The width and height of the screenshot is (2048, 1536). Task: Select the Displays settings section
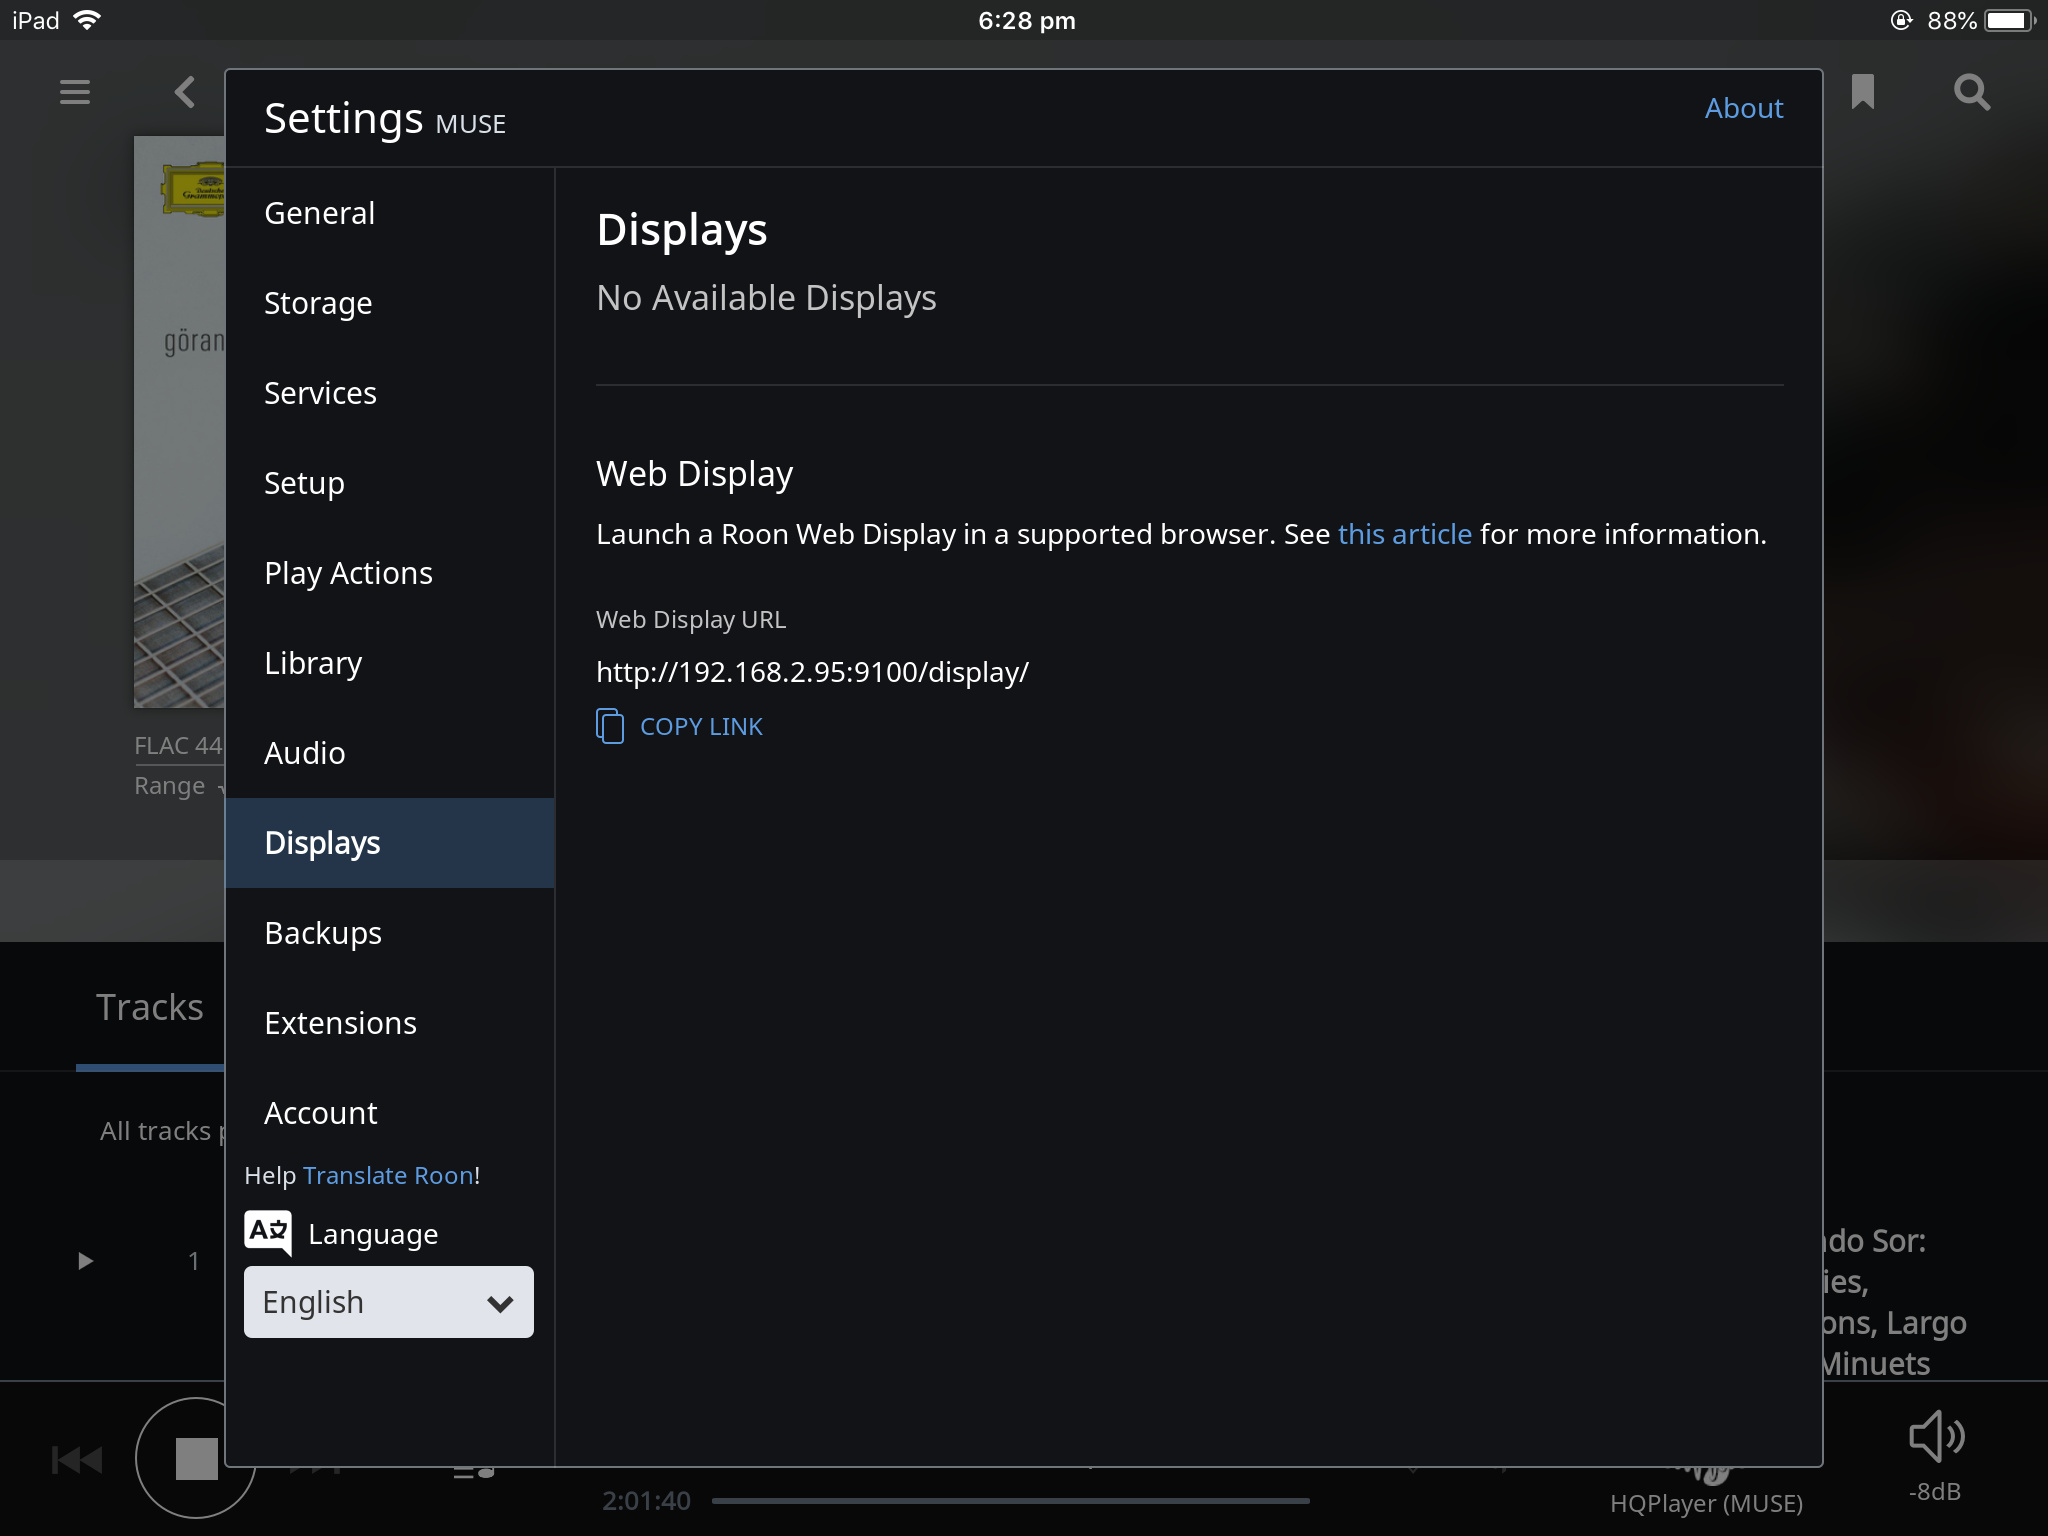tap(322, 843)
